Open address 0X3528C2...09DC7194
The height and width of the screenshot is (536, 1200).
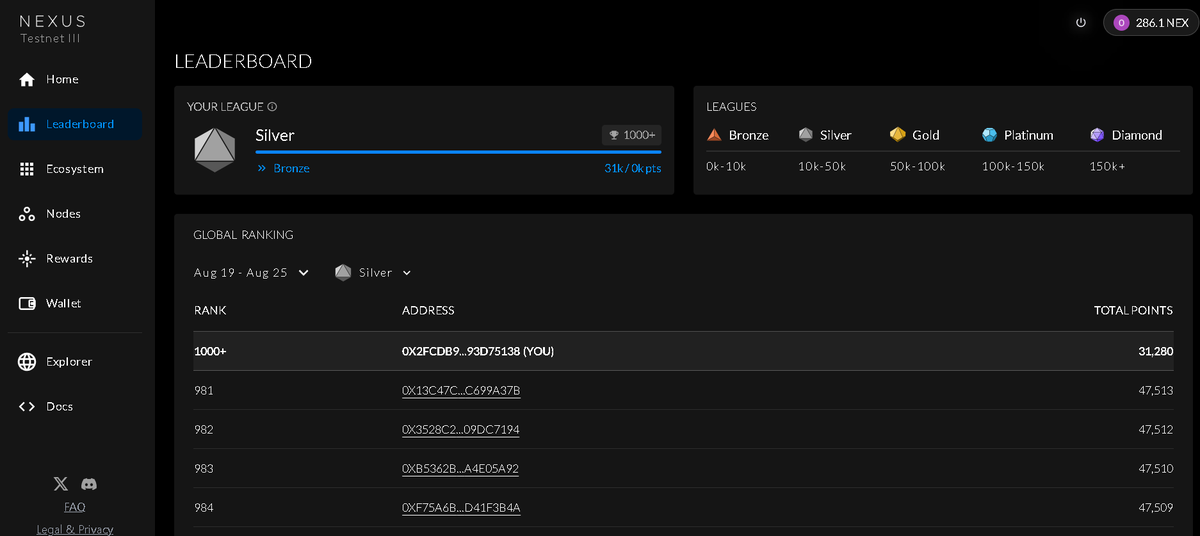pyautogui.click(x=461, y=429)
